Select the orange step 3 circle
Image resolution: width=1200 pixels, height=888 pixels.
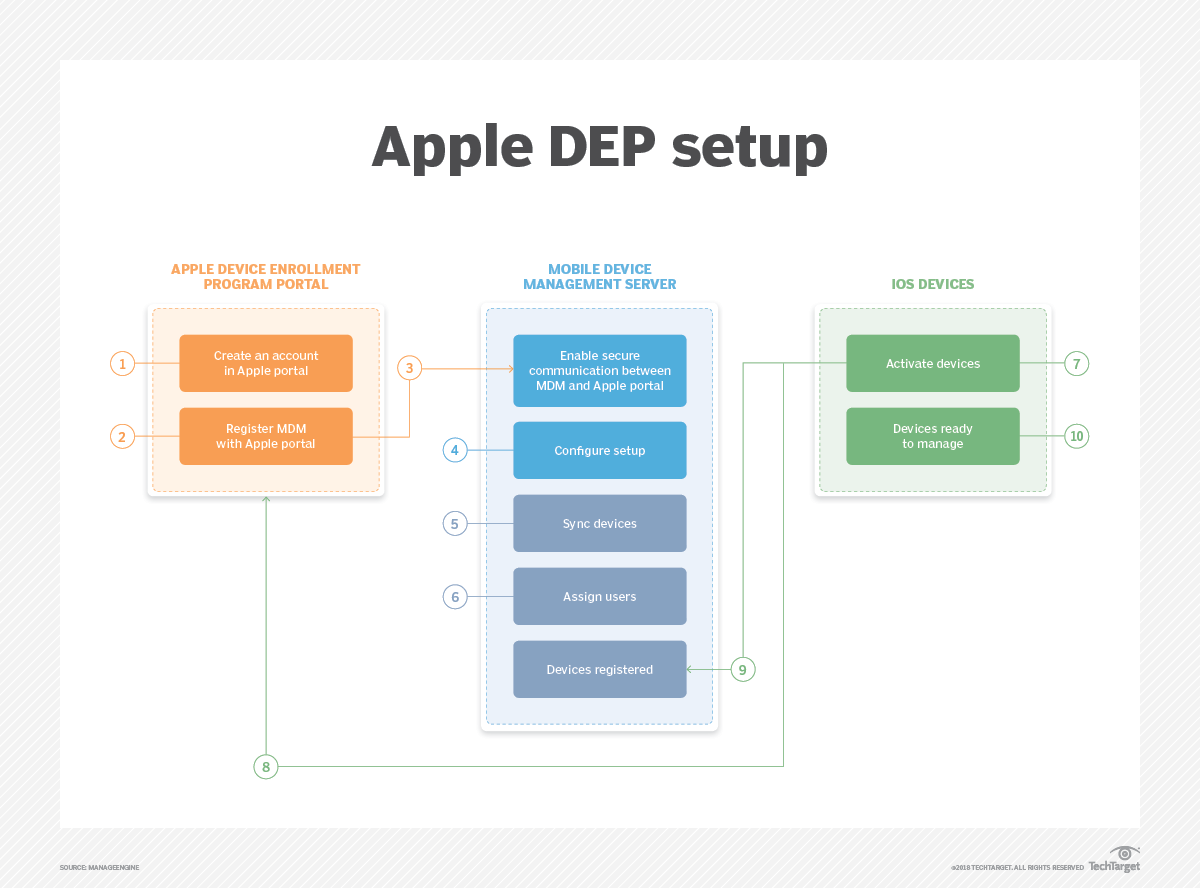(x=408, y=368)
